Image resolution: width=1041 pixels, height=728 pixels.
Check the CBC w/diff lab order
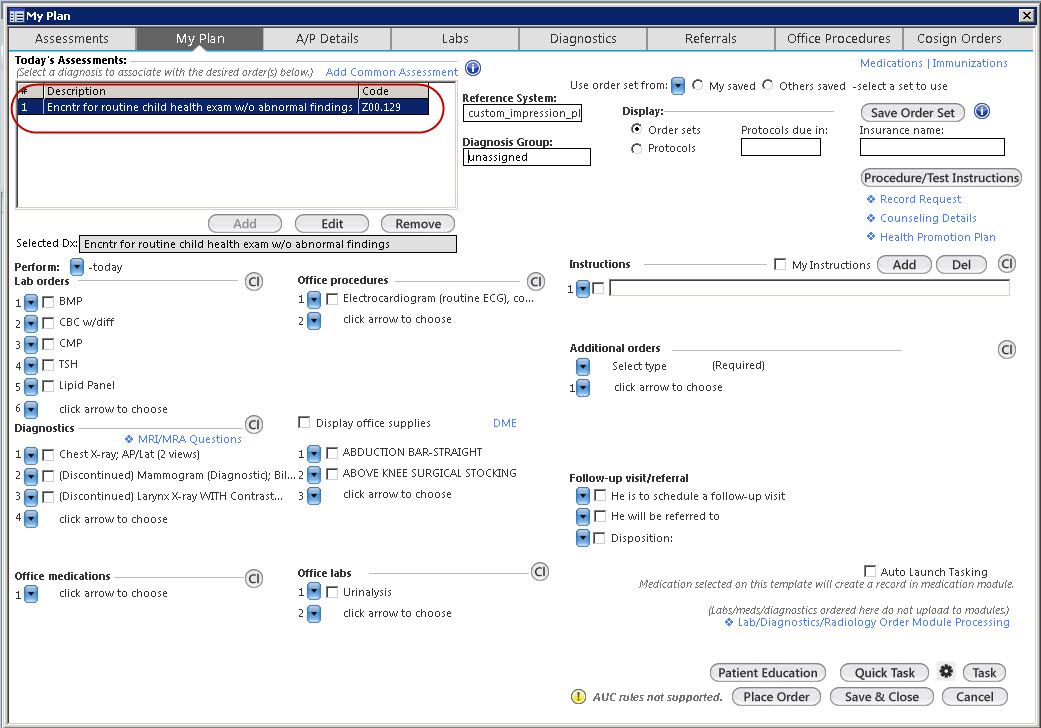(x=48, y=323)
